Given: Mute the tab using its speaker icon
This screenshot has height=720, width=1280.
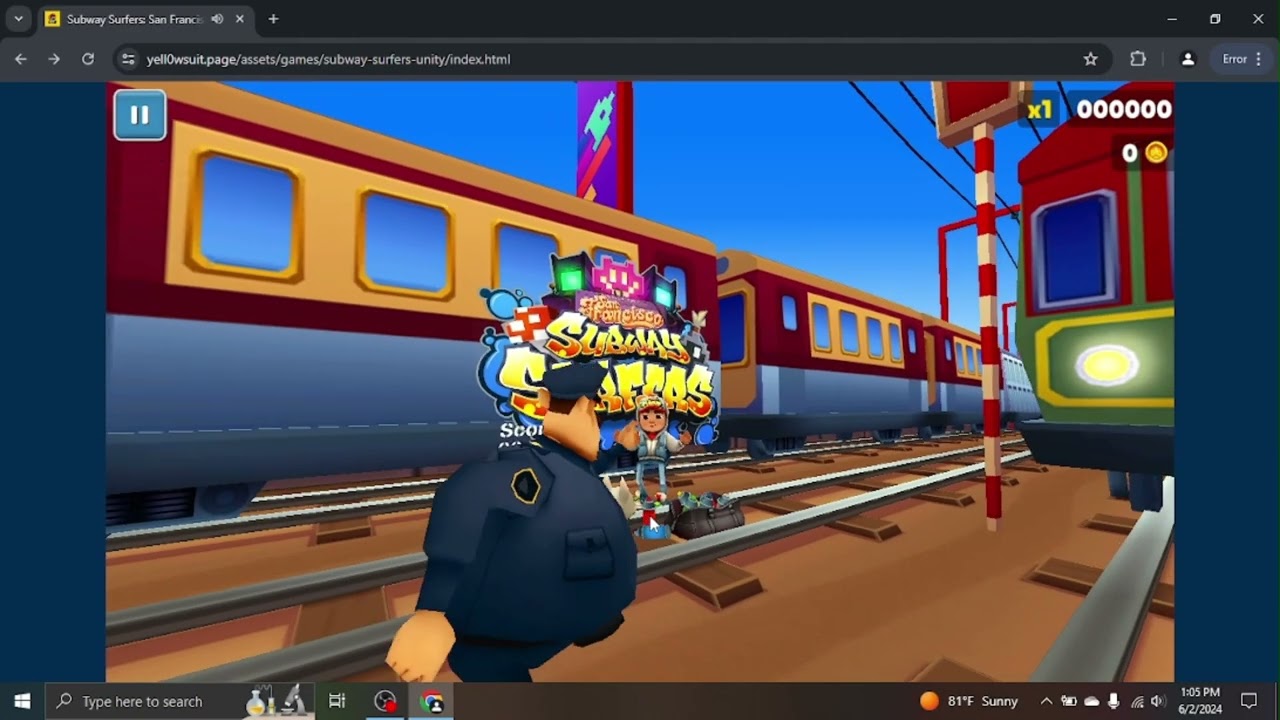Looking at the screenshot, I should pos(217,19).
